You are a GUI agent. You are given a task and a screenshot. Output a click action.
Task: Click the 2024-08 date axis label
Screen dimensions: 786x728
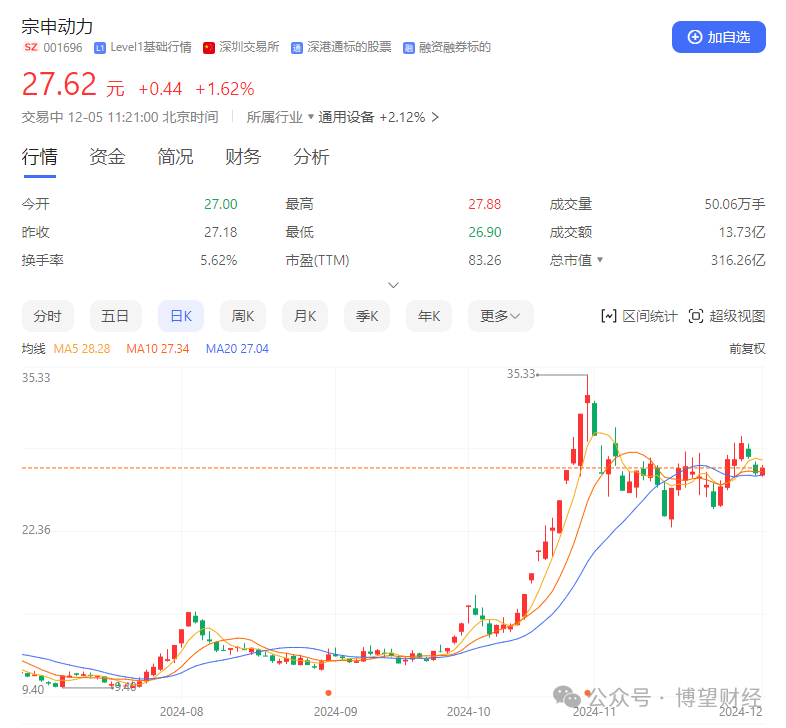point(181,711)
